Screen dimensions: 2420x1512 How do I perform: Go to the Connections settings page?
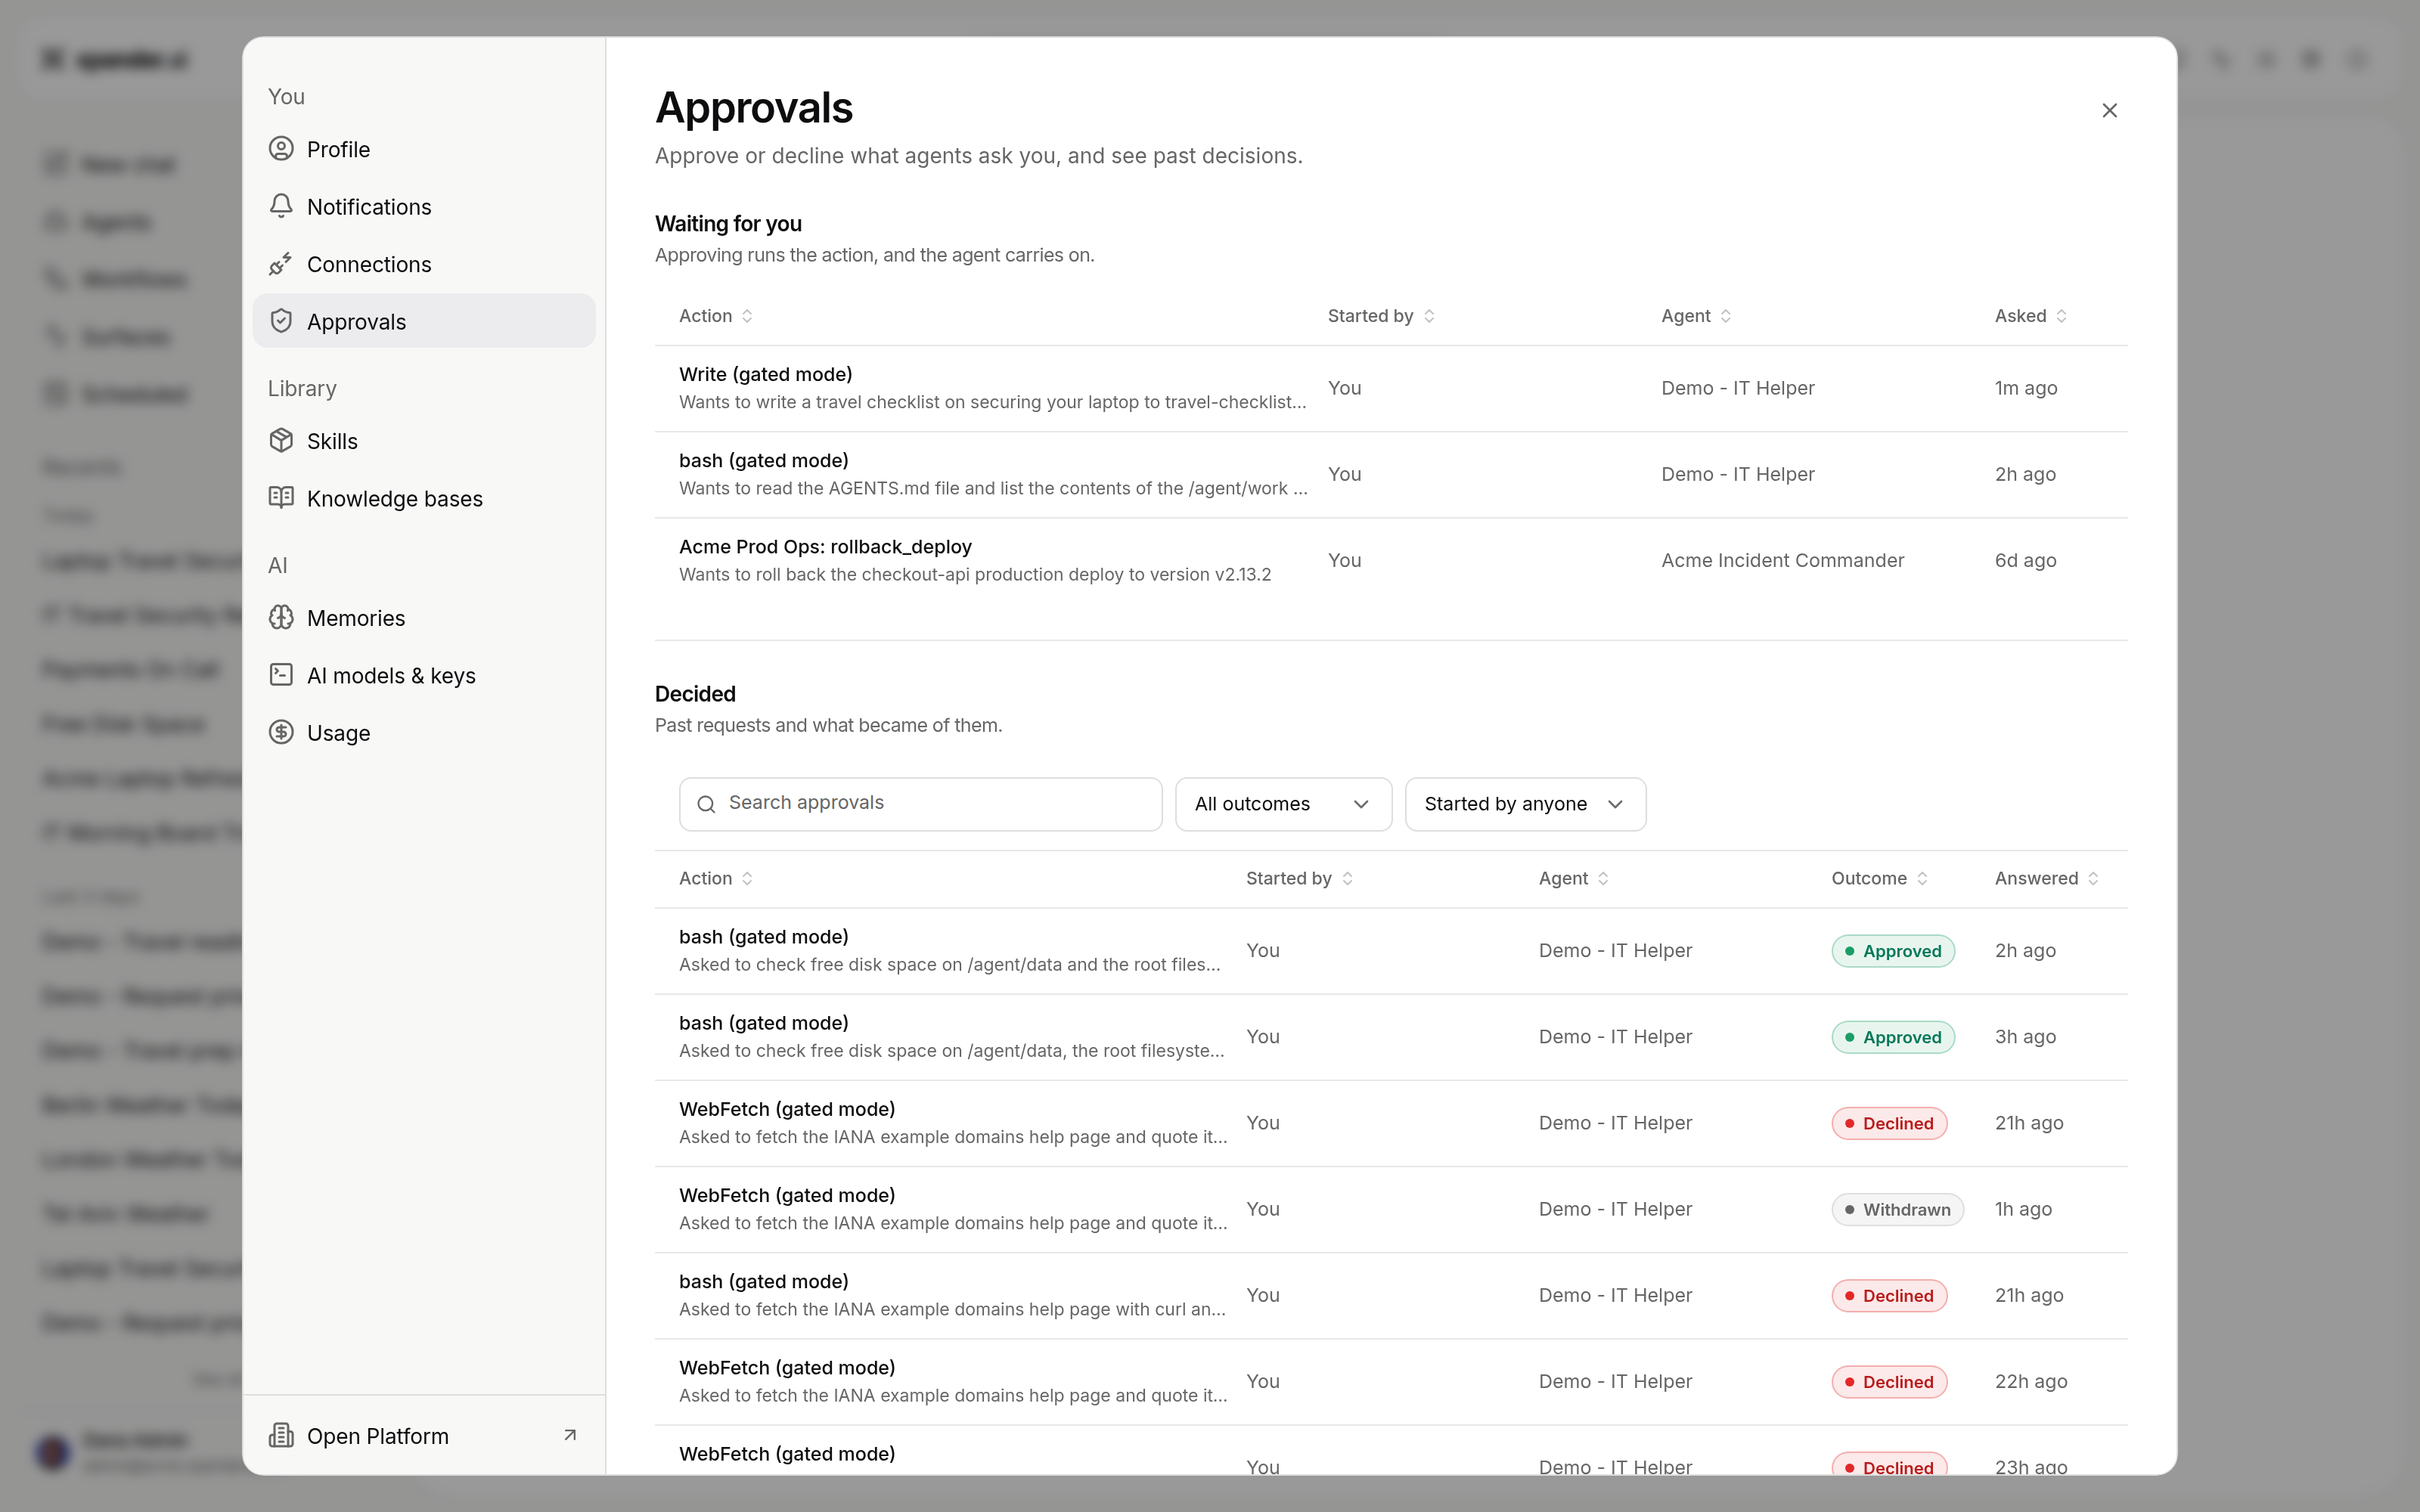[424, 264]
